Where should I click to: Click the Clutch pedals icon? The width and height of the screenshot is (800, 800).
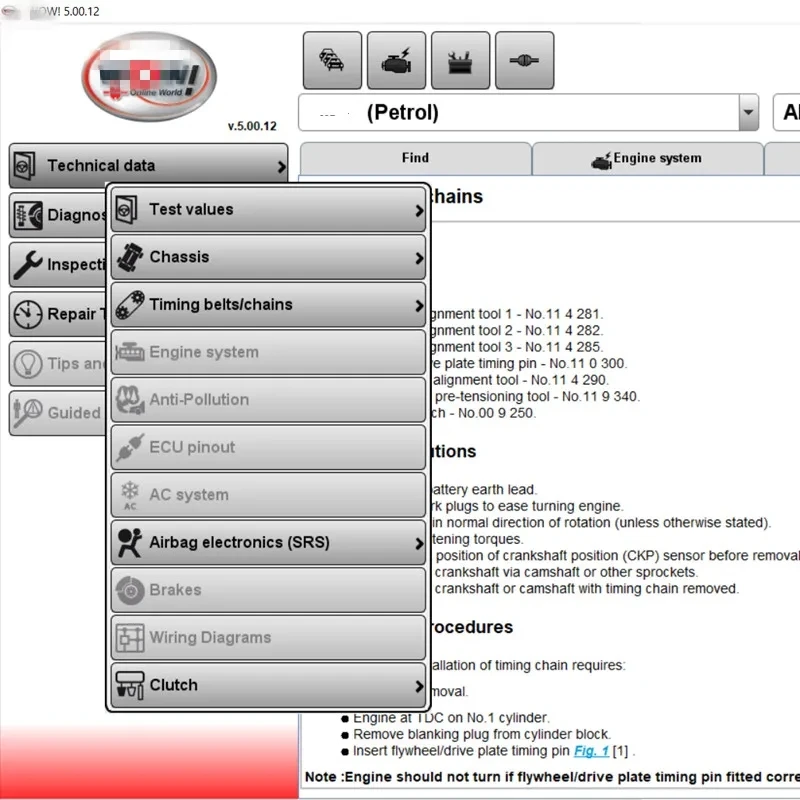click(x=130, y=685)
